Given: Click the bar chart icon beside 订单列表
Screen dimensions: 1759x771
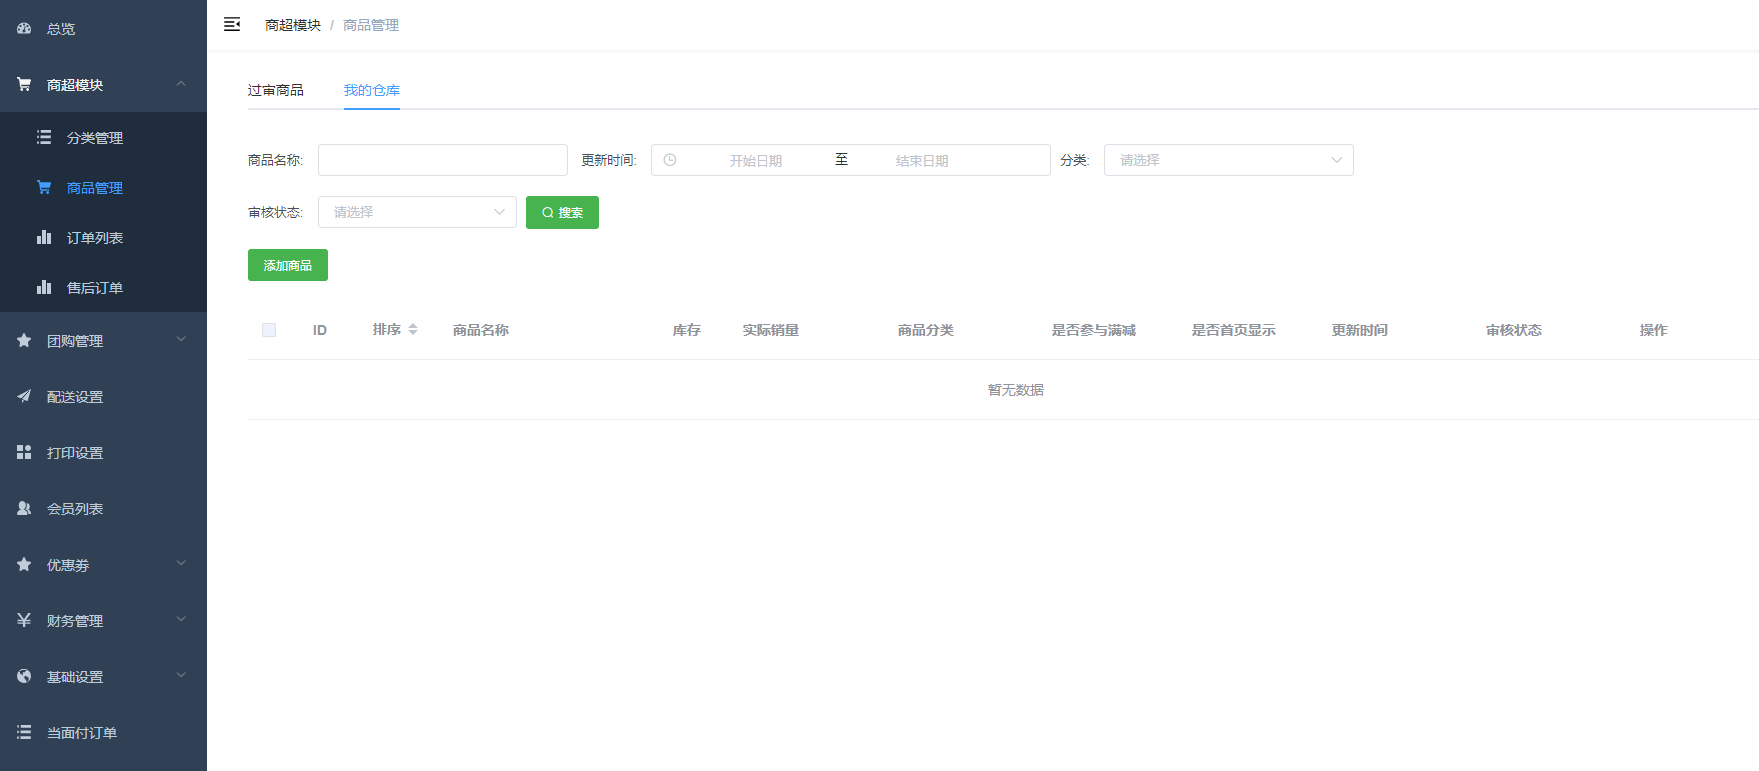Looking at the screenshot, I should pyautogui.click(x=44, y=238).
